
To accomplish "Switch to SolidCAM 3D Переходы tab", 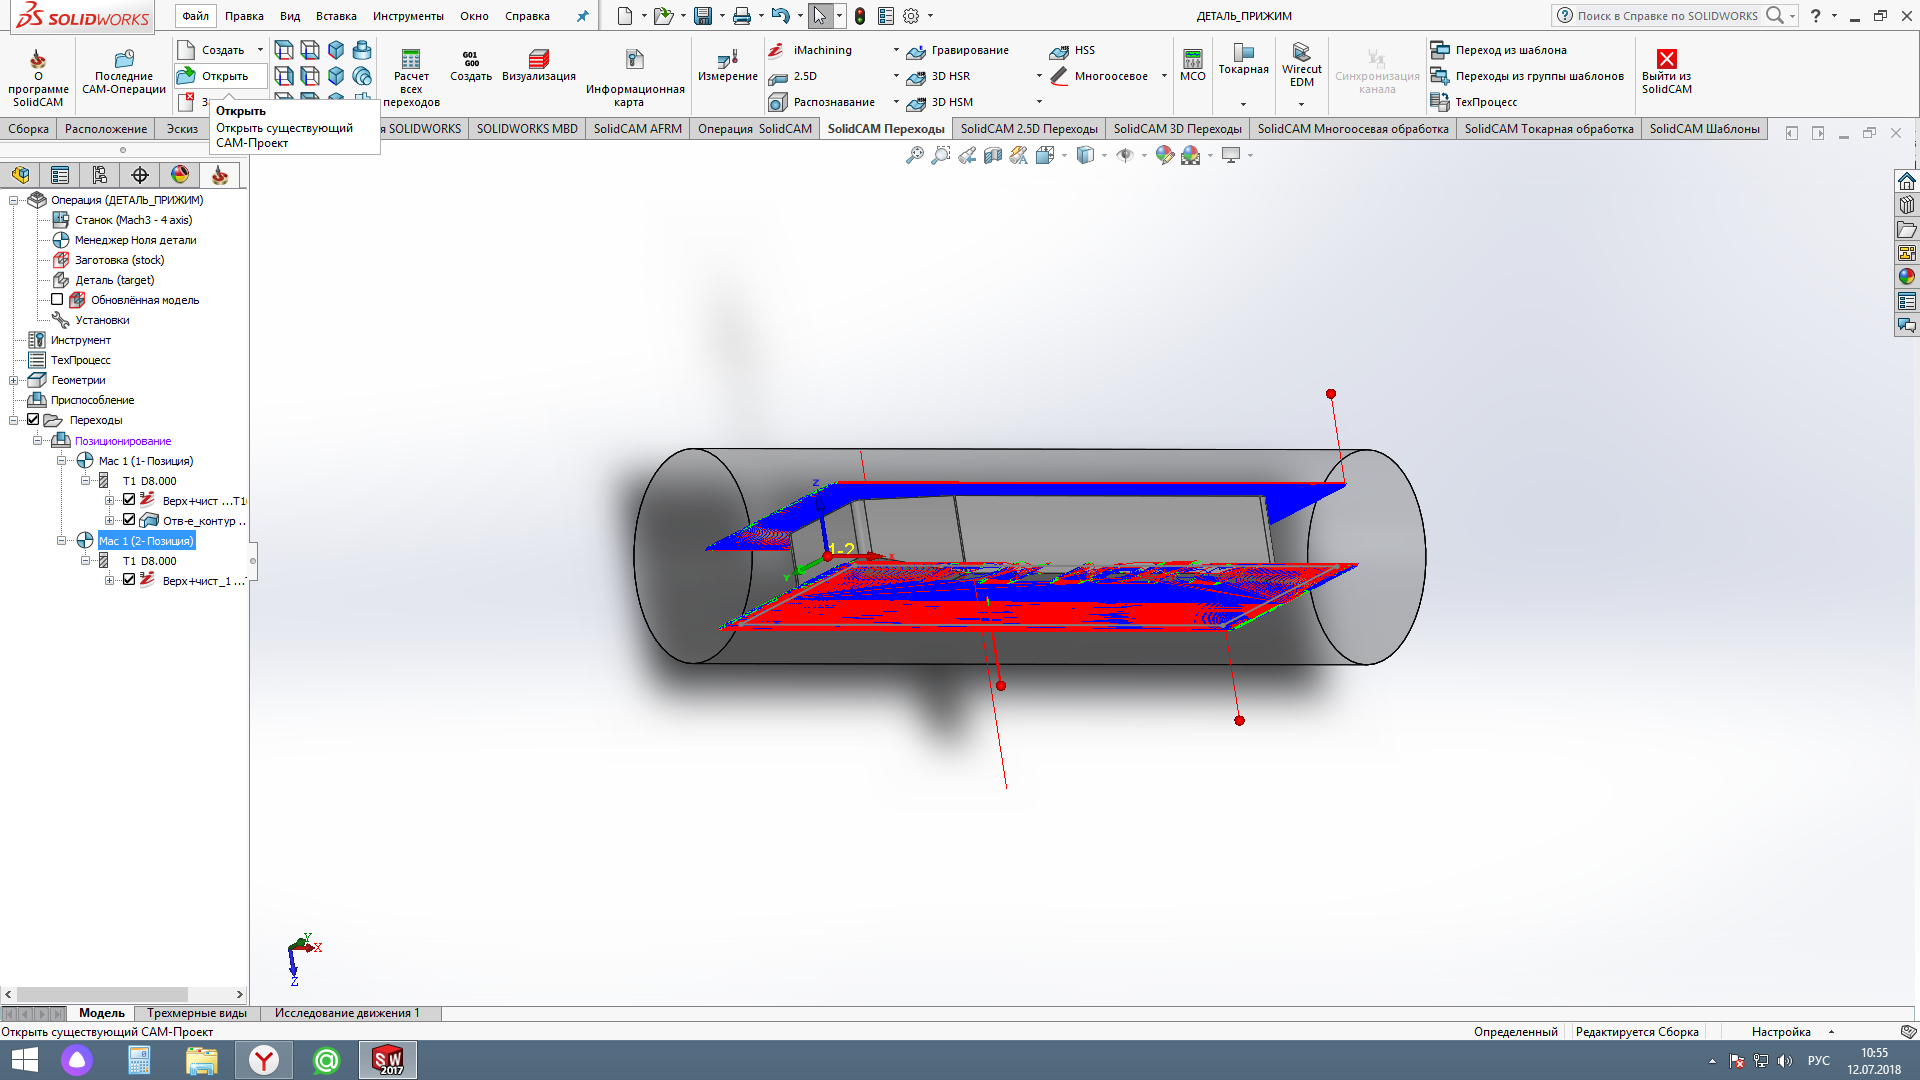I will coord(1177,129).
